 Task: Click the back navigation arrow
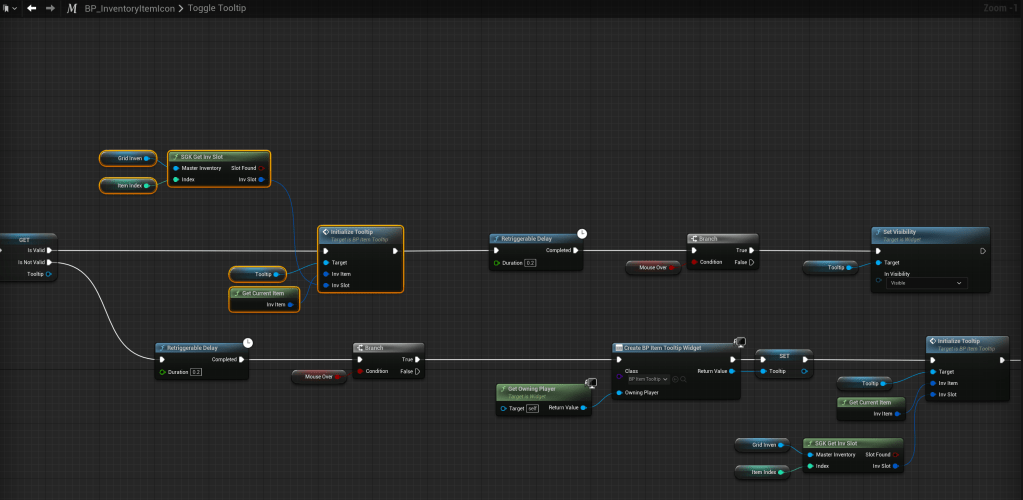coord(32,8)
